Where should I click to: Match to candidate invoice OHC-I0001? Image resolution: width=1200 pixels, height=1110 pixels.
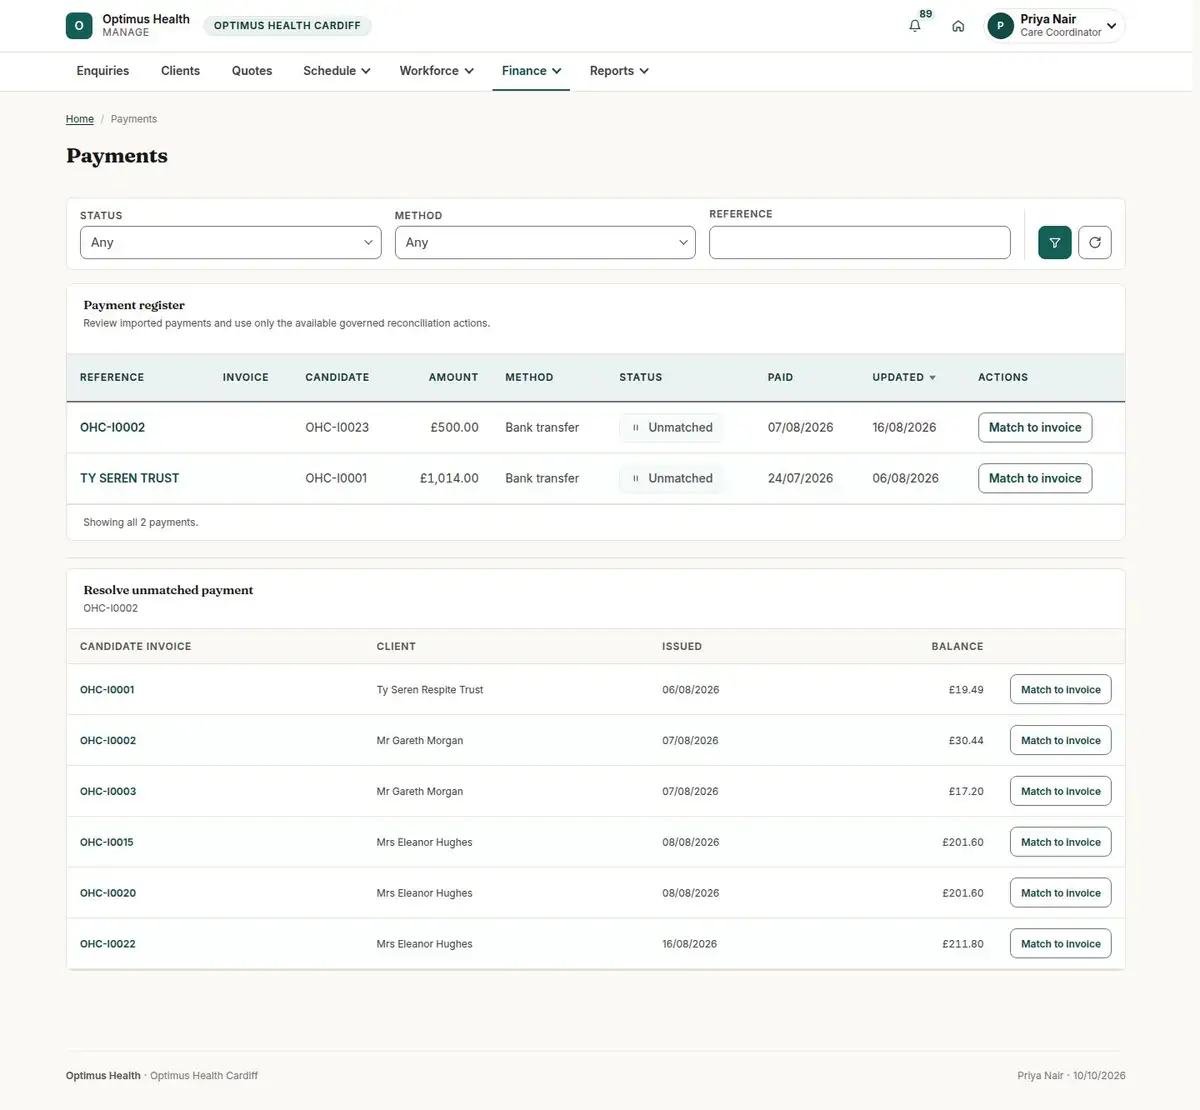click(x=1061, y=690)
